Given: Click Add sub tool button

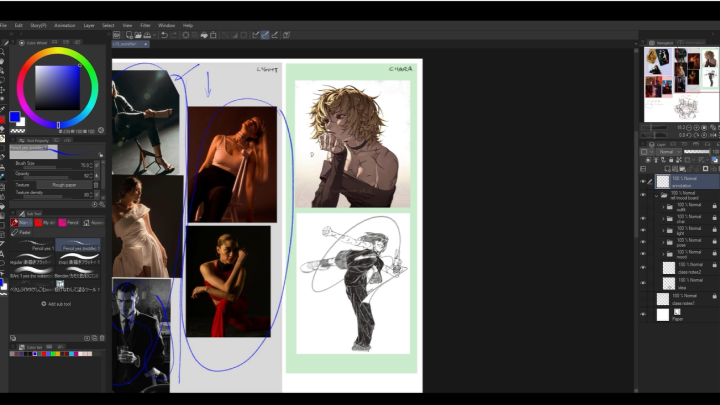Looking at the screenshot, I should tap(56, 304).
